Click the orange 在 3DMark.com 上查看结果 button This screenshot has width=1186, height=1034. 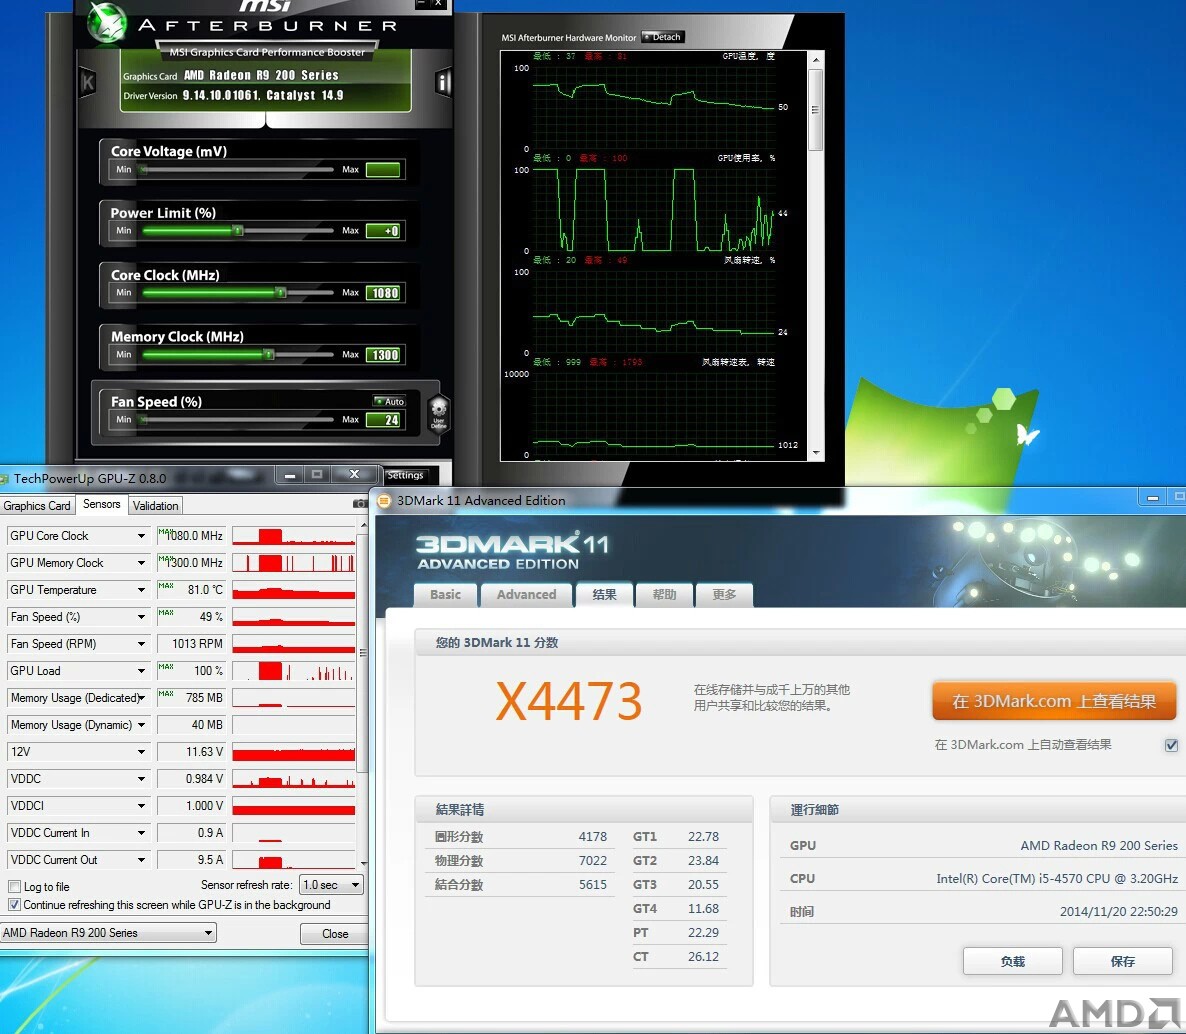tap(1054, 701)
